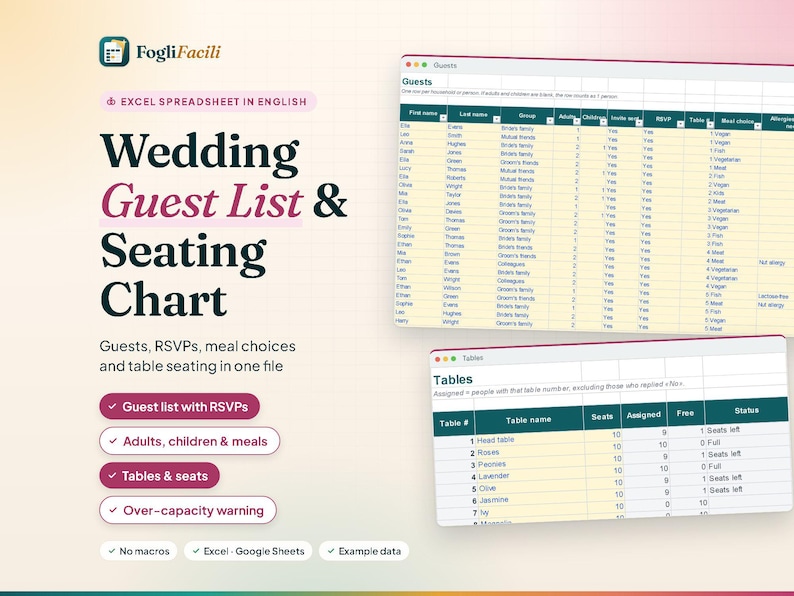Open the Children column filter arrow
This screenshot has height=596, width=794.
click(603, 122)
